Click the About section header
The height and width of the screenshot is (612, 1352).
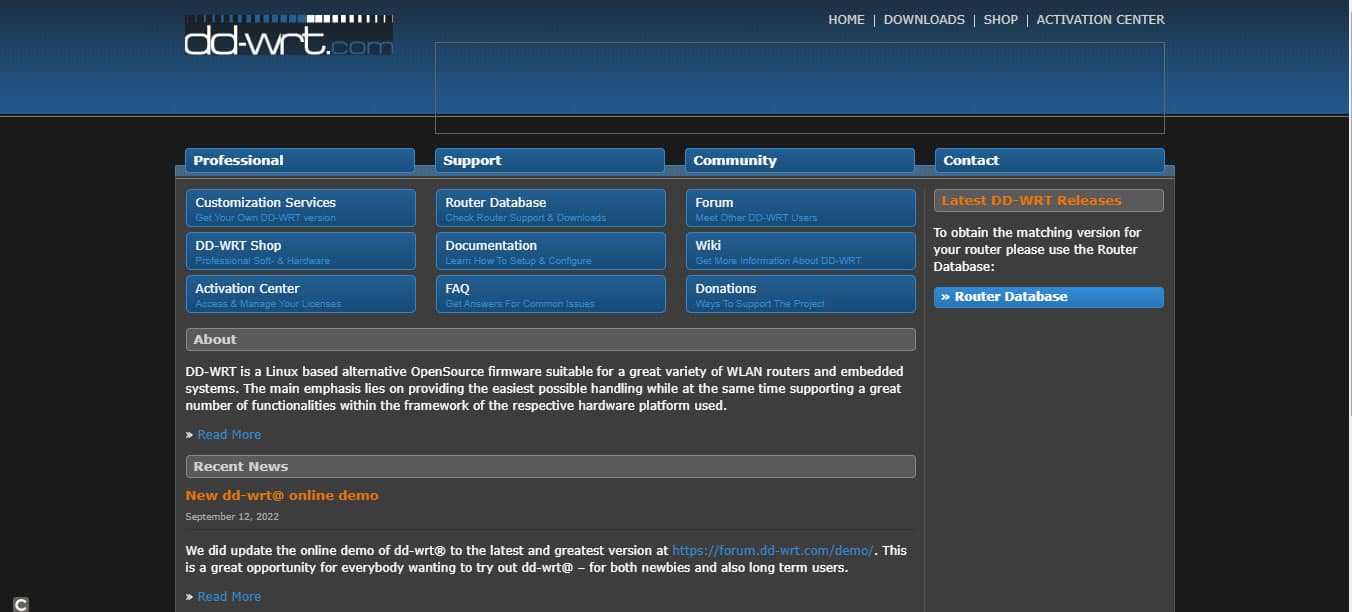[551, 340]
